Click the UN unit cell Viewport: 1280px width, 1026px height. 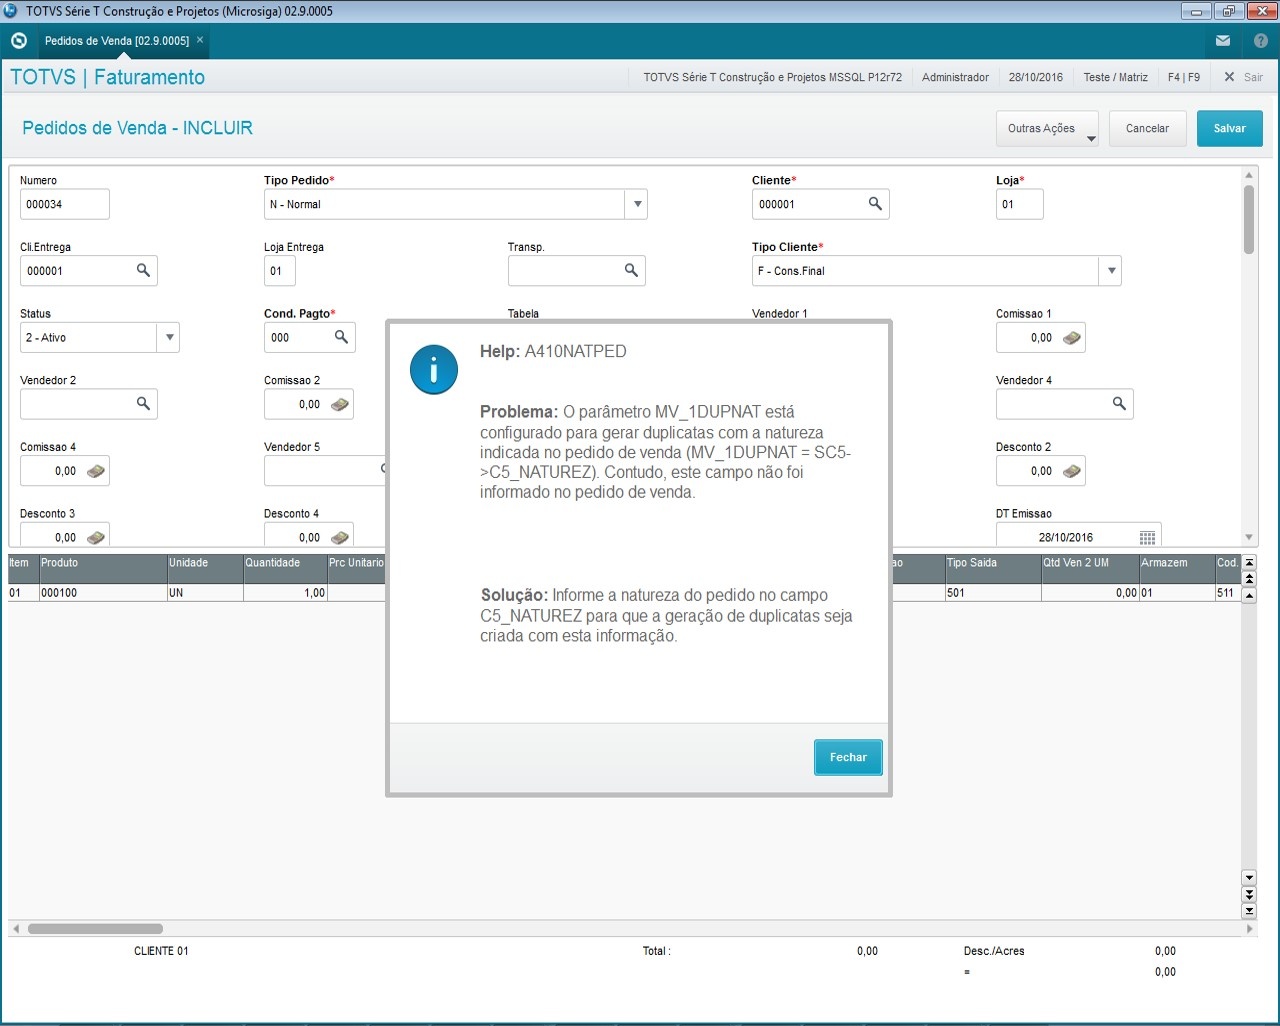(x=205, y=593)
